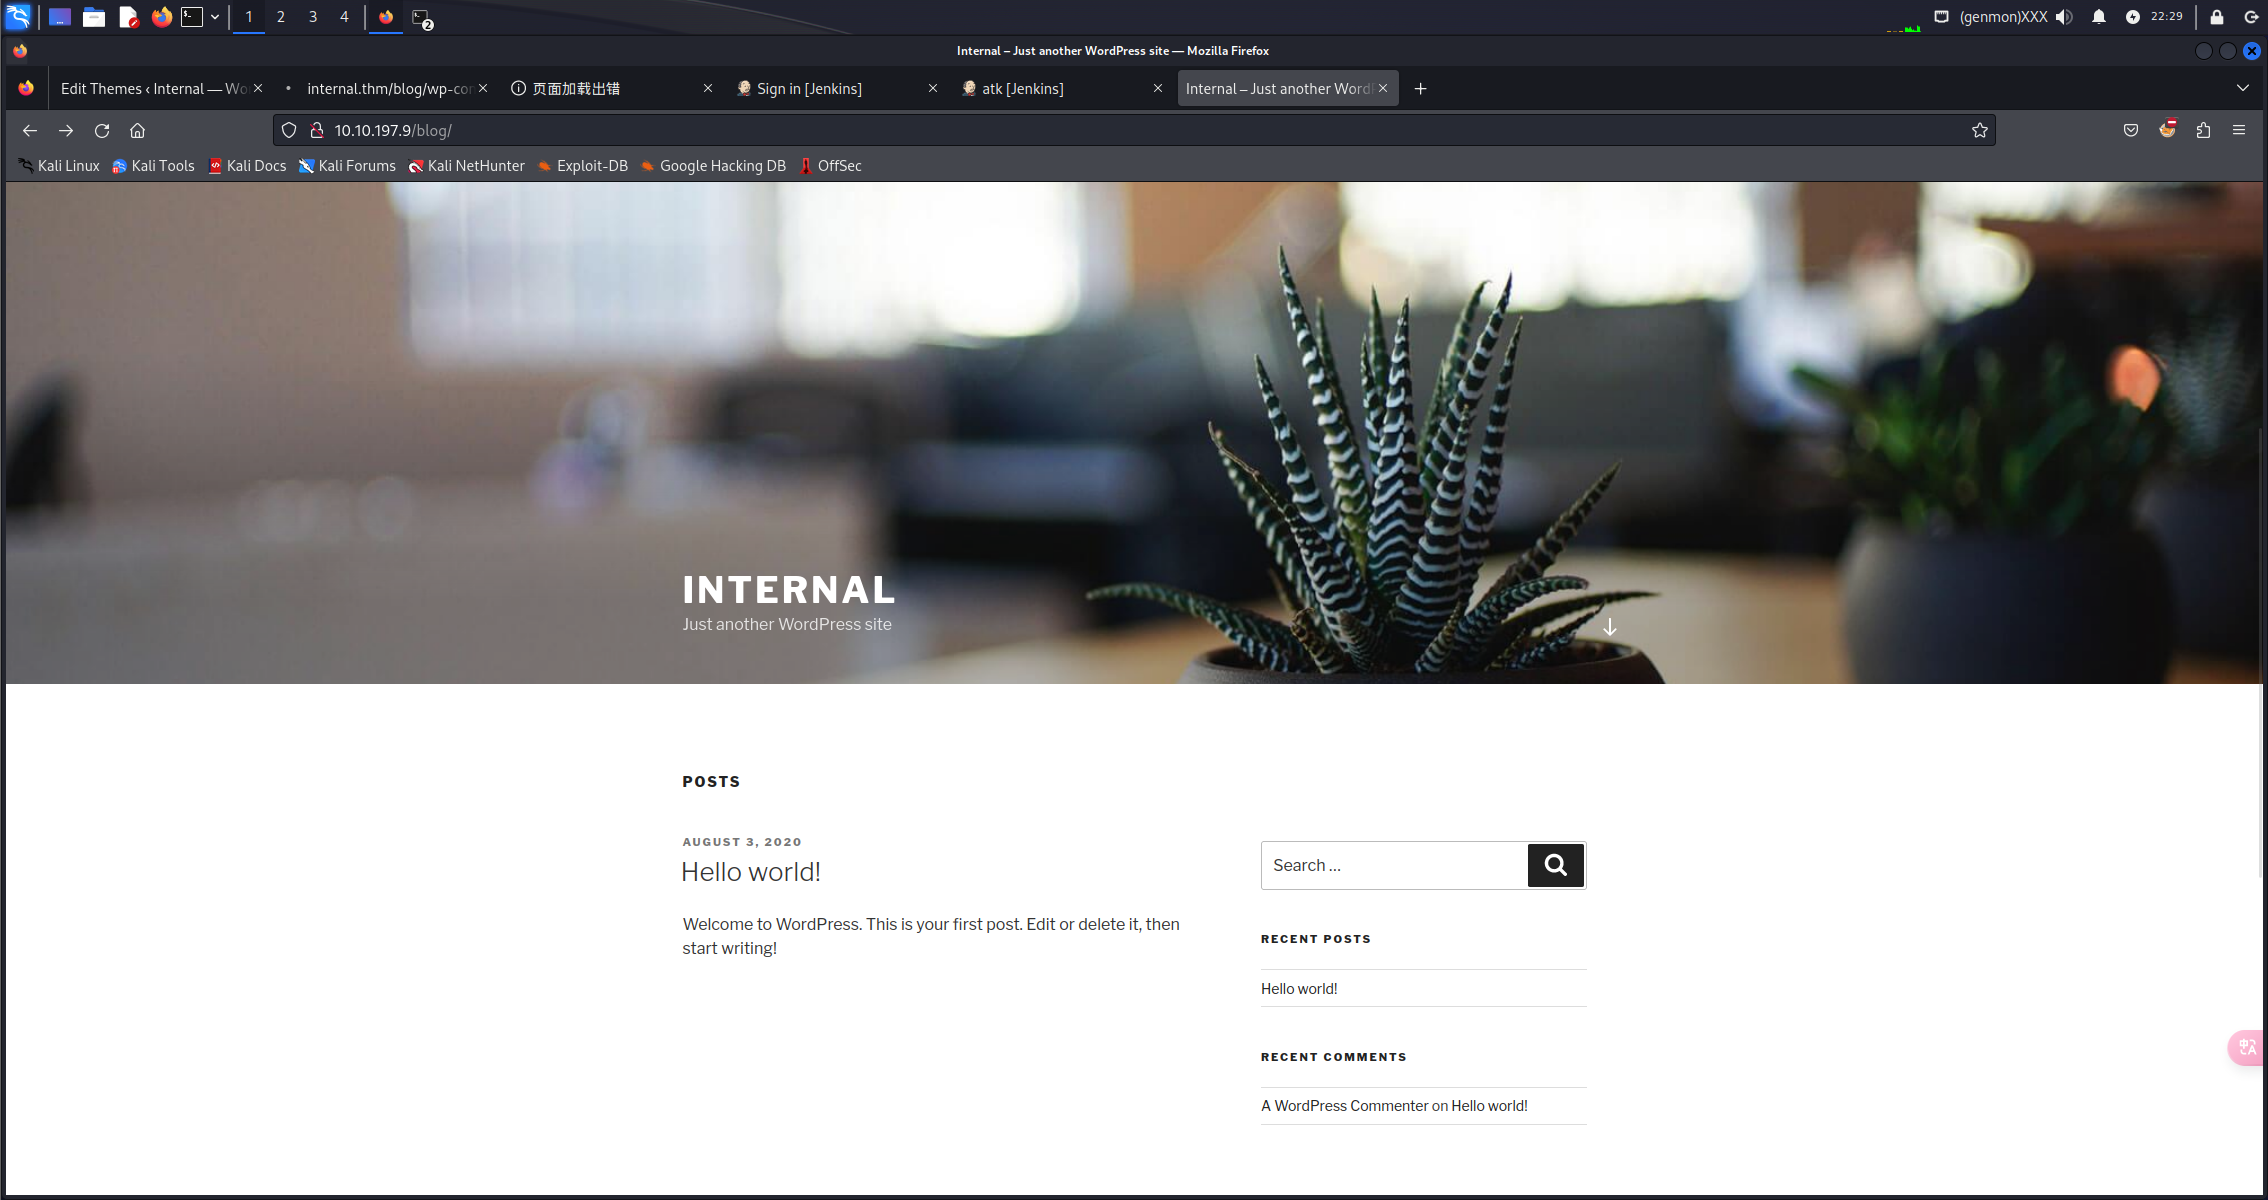This screenshot has height=1200, width=2268.
Task: Switch to workspace 3 in panel
Action: coord(313,17)
